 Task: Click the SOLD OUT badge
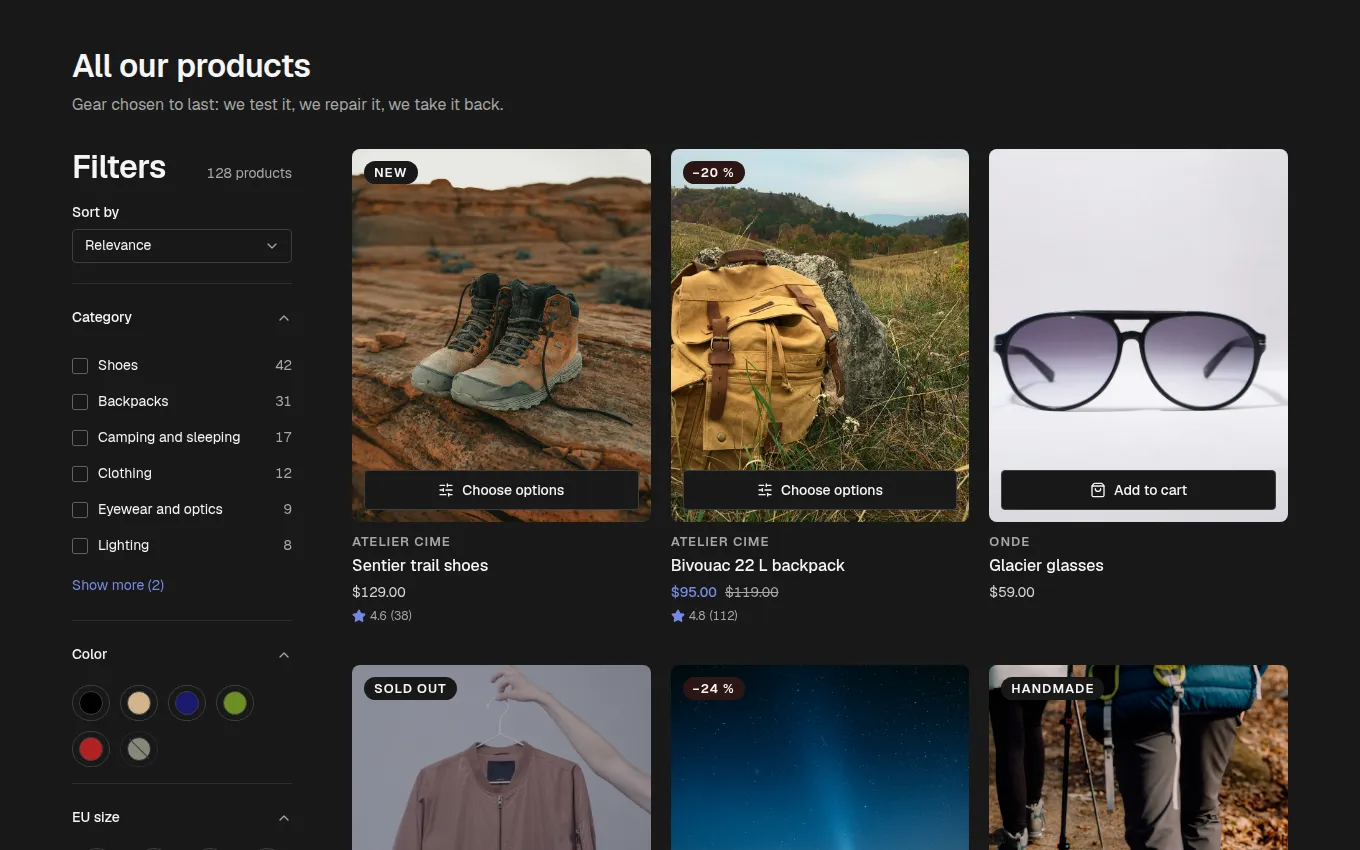point(410,689)
